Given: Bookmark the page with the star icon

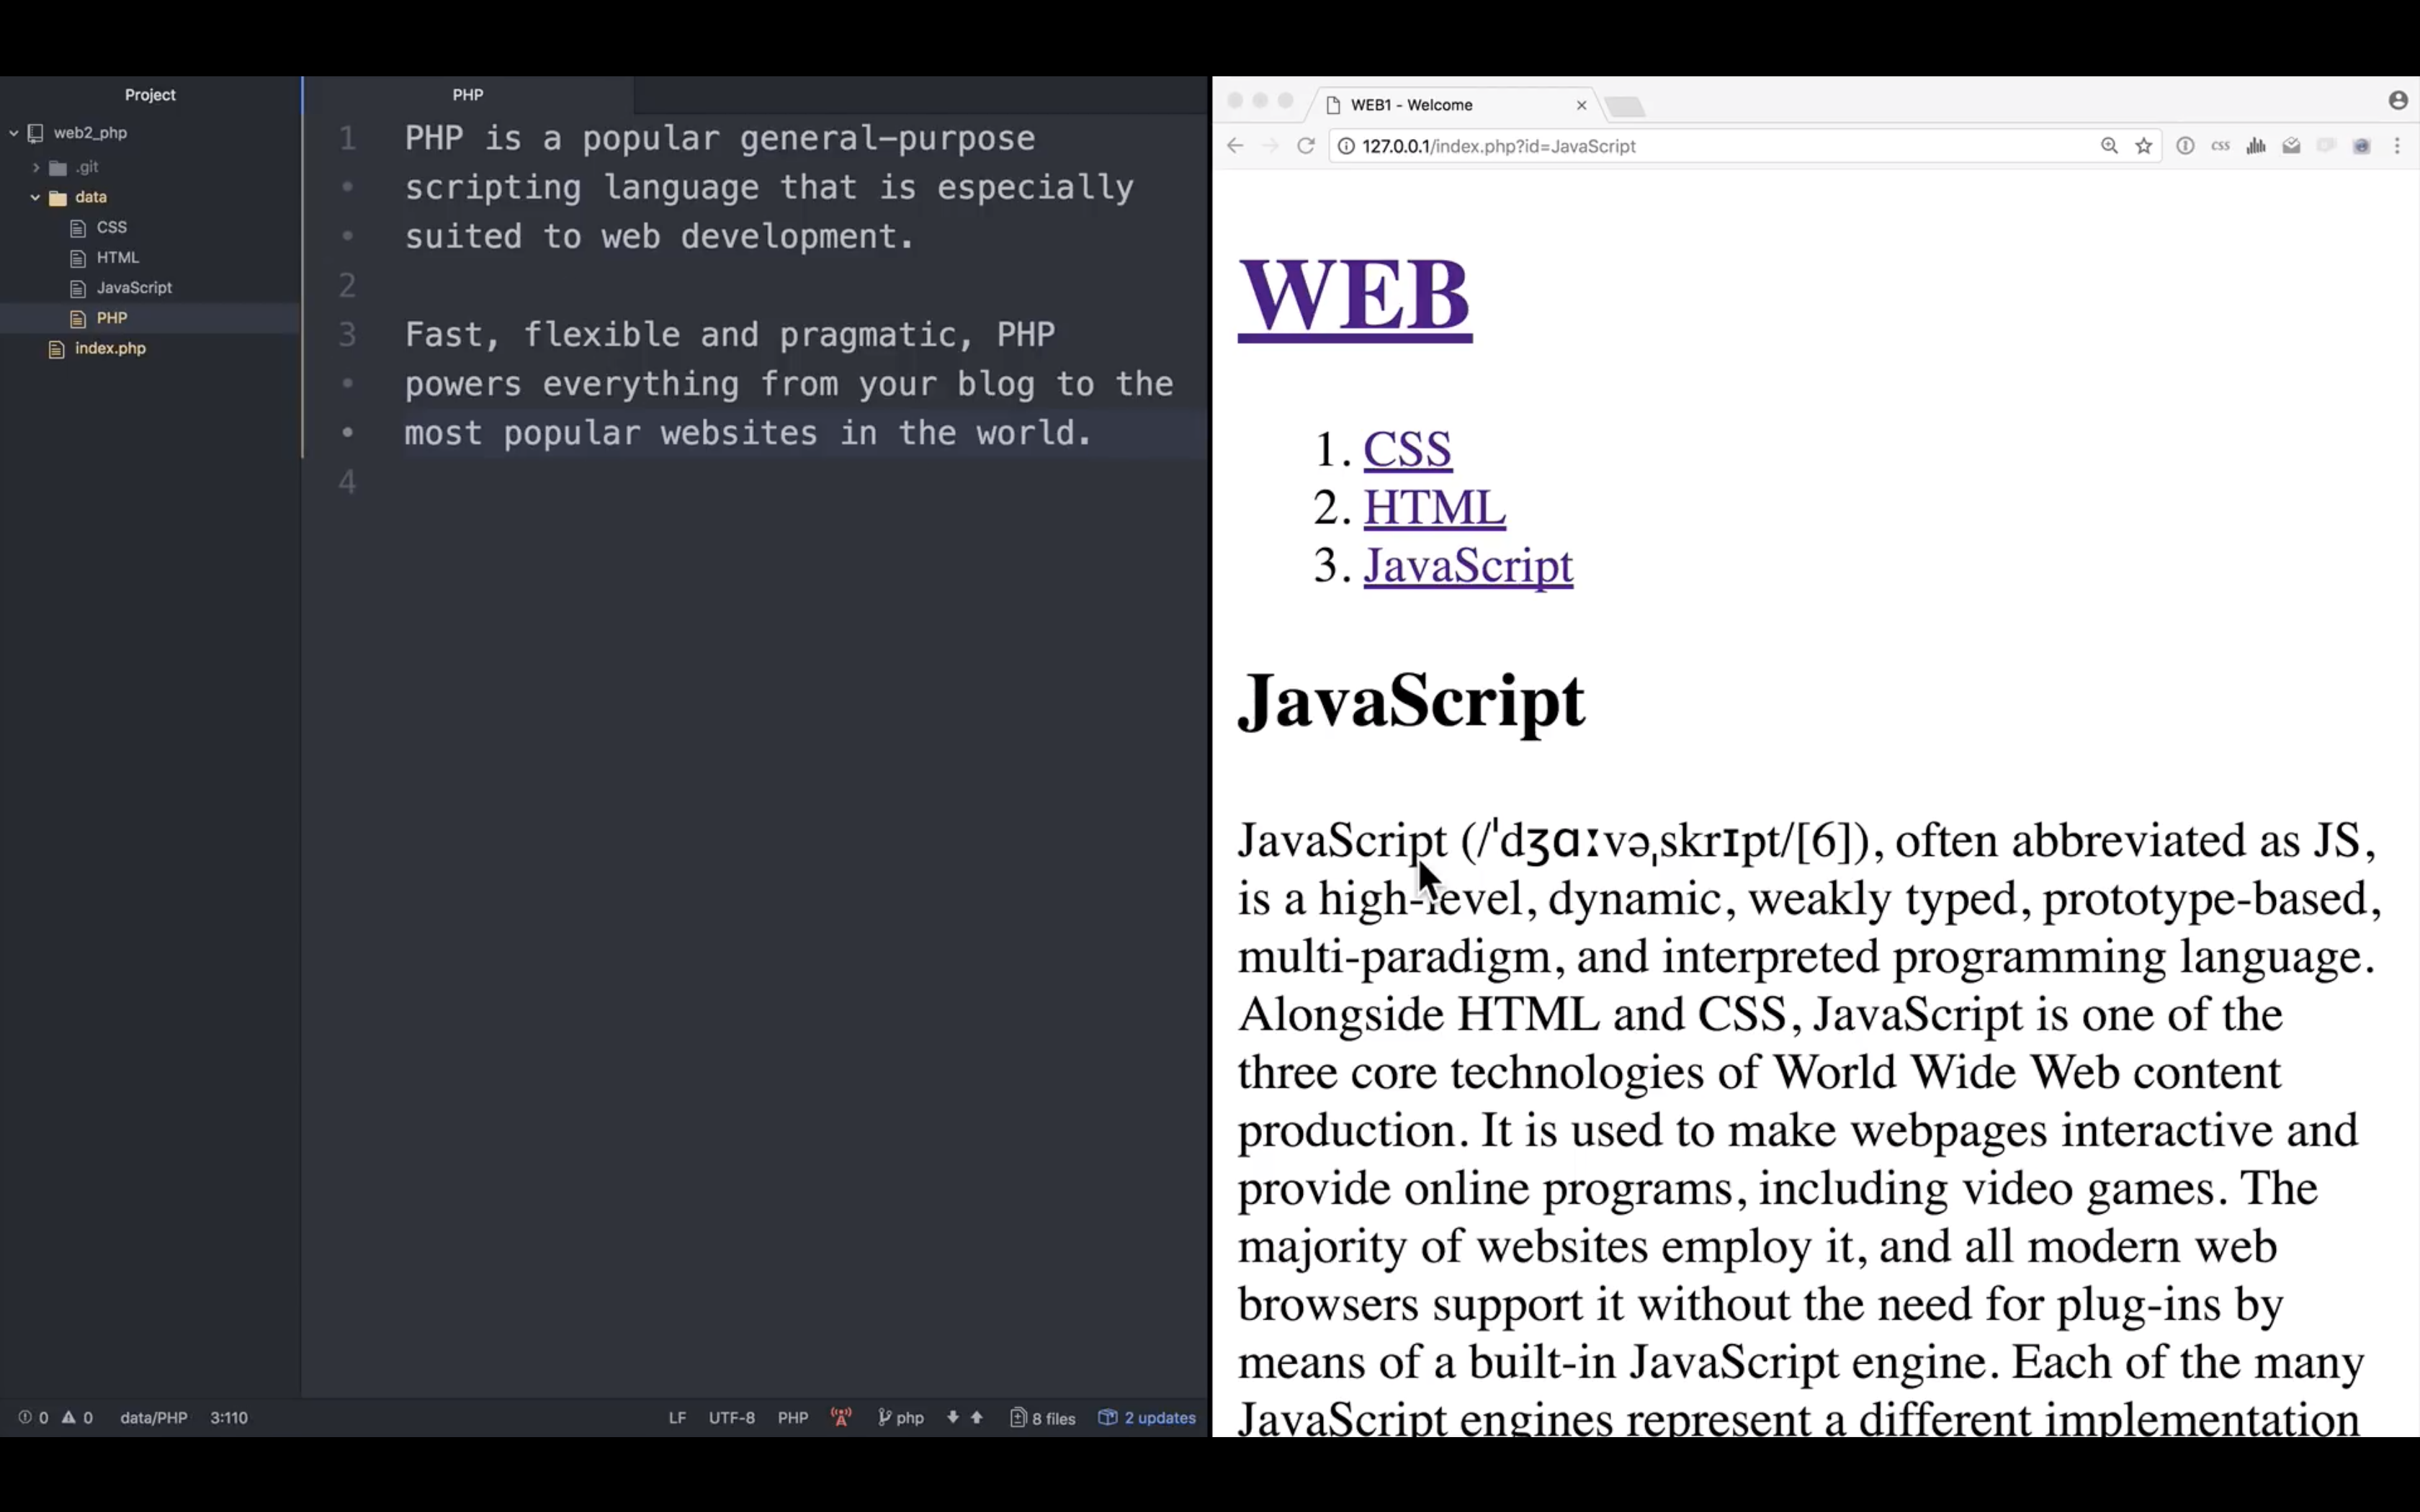Looking at the screenshot, I should [x=2143, y=146].
